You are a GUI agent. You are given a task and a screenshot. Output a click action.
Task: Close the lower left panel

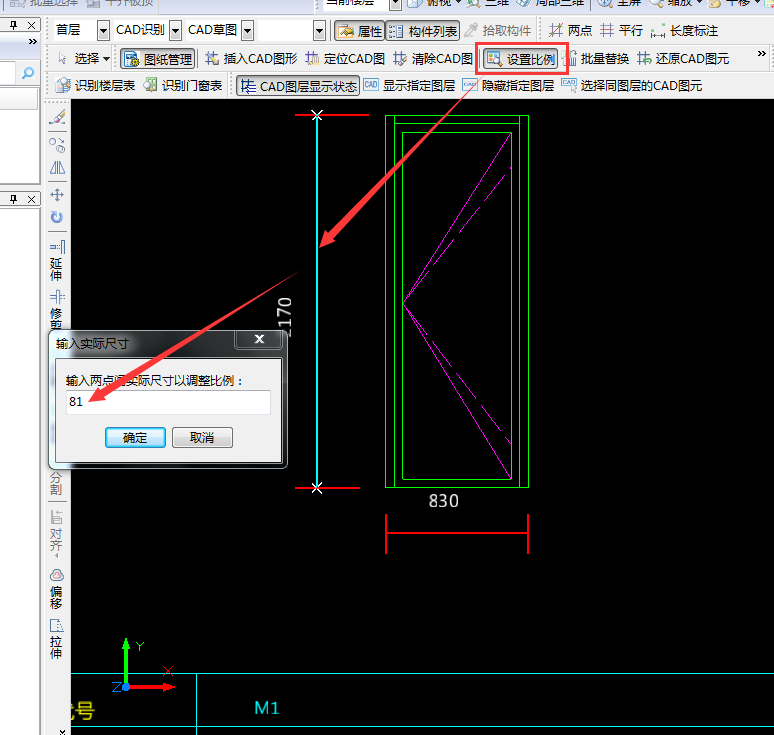[32, 199]
